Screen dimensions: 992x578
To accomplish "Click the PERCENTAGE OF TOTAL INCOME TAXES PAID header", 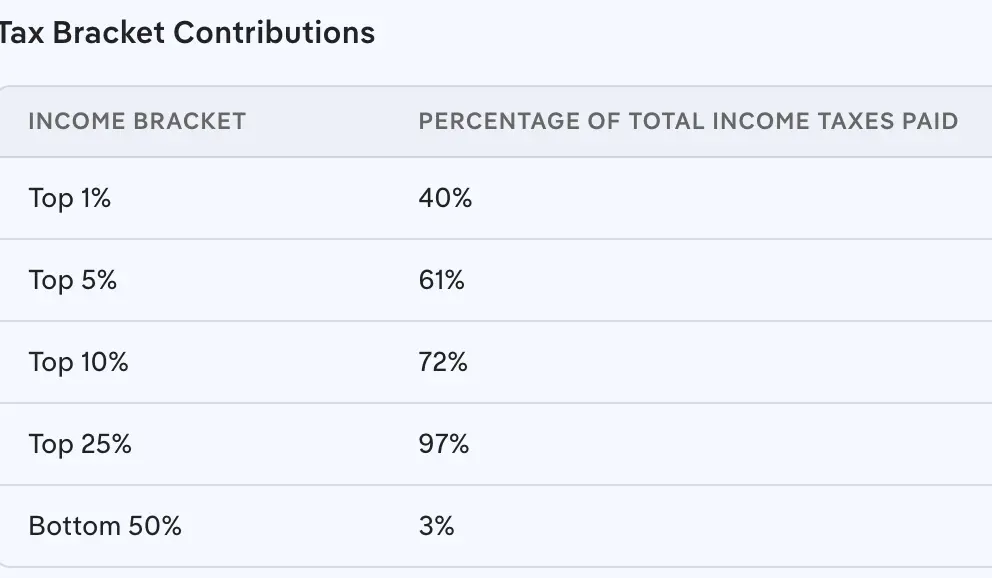I will (688, 121).
